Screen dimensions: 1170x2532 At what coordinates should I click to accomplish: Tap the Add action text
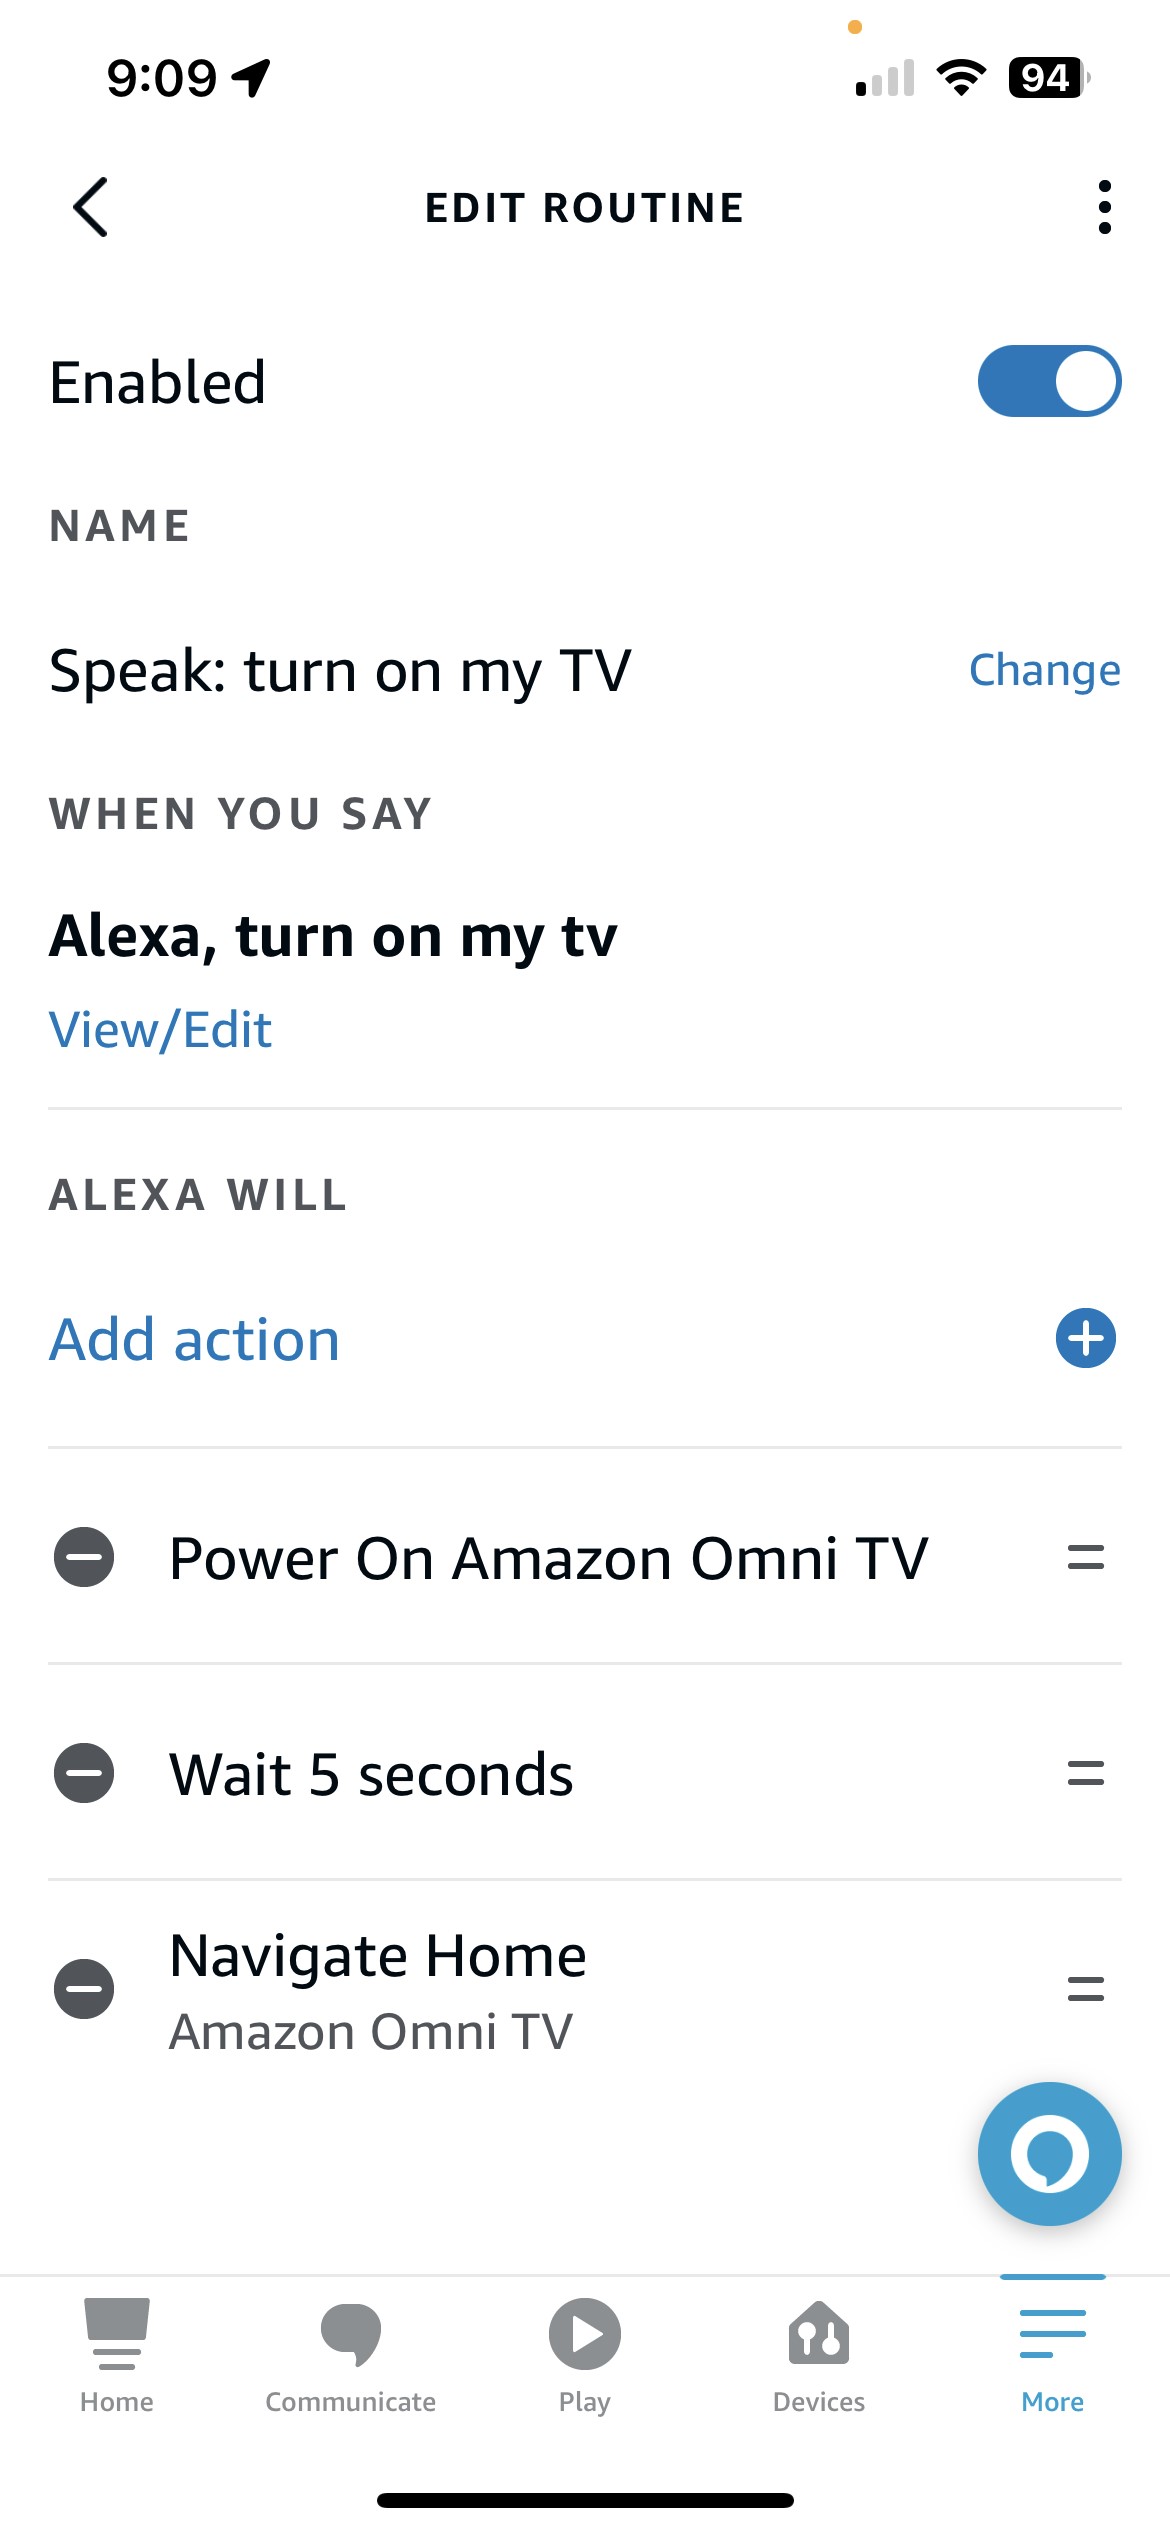[195, 1339]
